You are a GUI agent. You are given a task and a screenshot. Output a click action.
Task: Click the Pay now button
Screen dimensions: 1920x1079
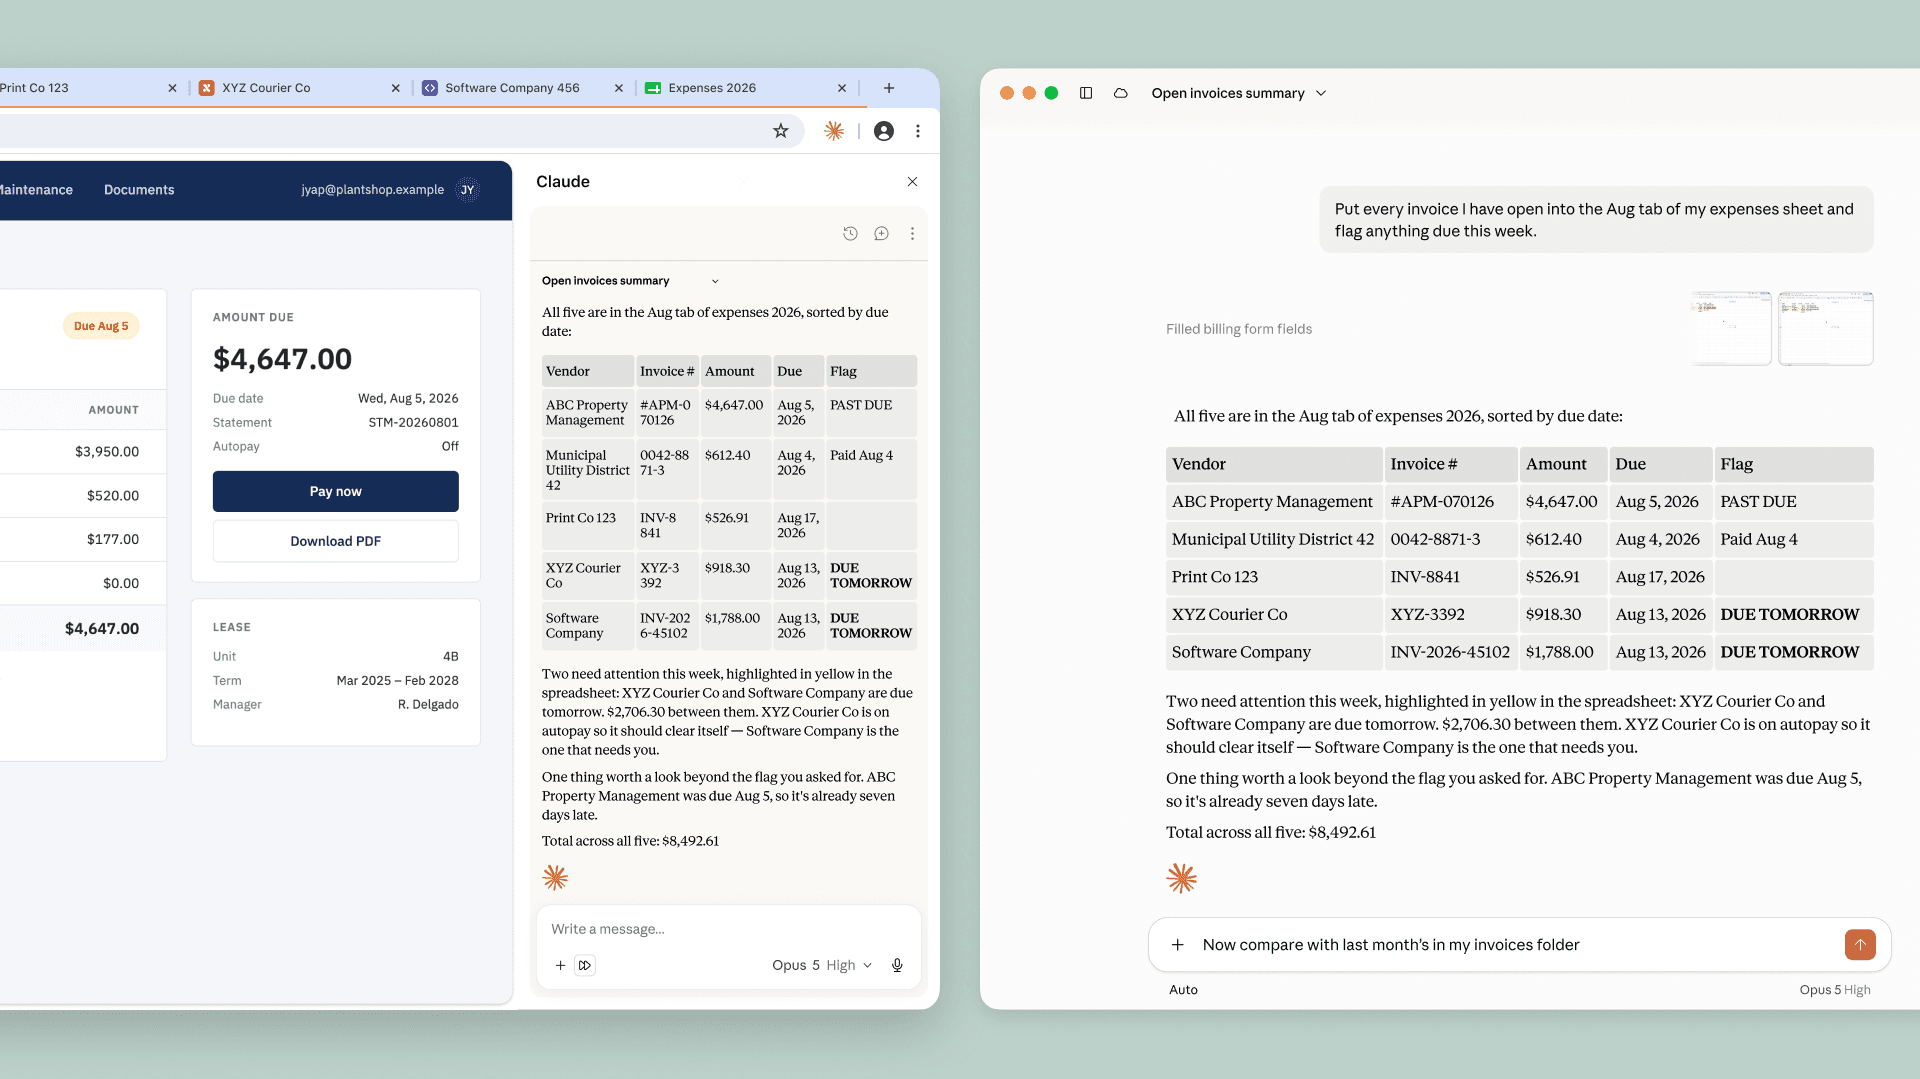point(336,492)
